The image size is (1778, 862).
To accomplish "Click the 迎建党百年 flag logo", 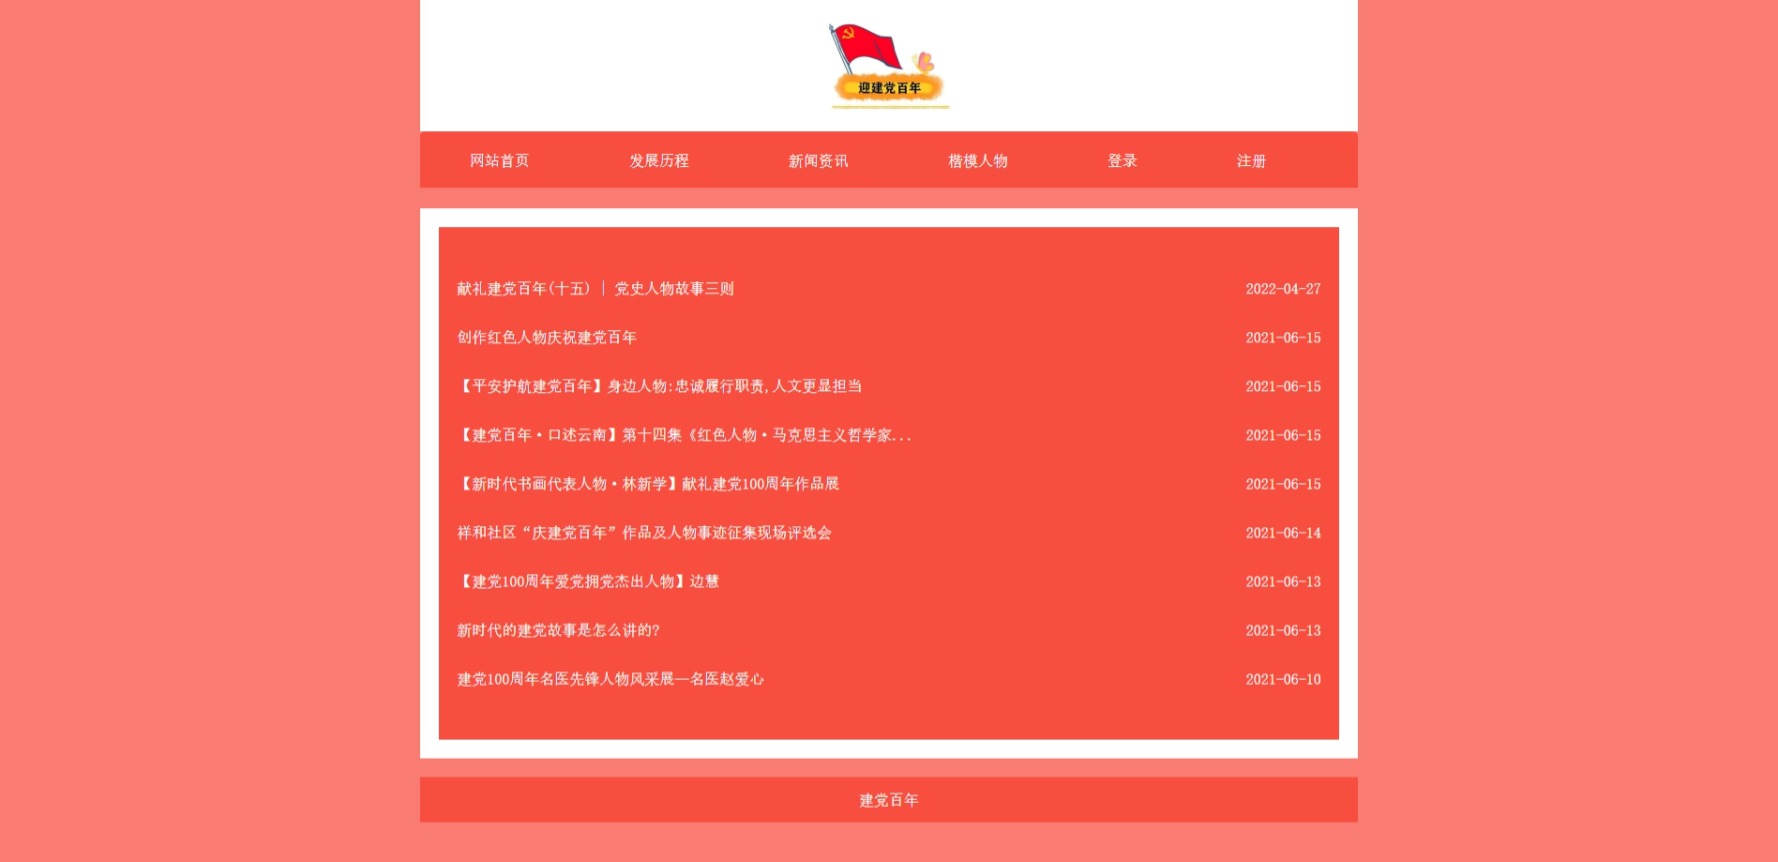I will [889, 65].
